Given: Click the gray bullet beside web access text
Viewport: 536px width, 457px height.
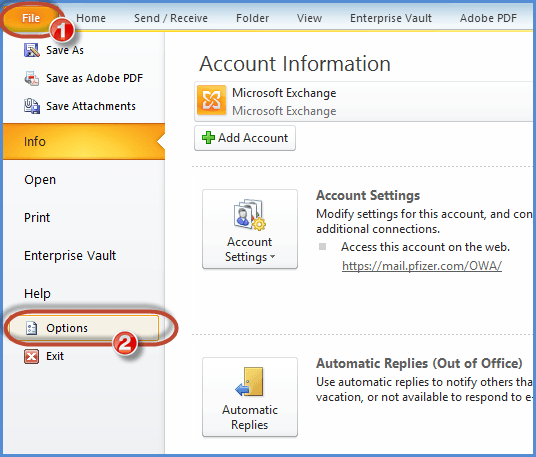Looking at the screenshot, I should tap(322, 246).
